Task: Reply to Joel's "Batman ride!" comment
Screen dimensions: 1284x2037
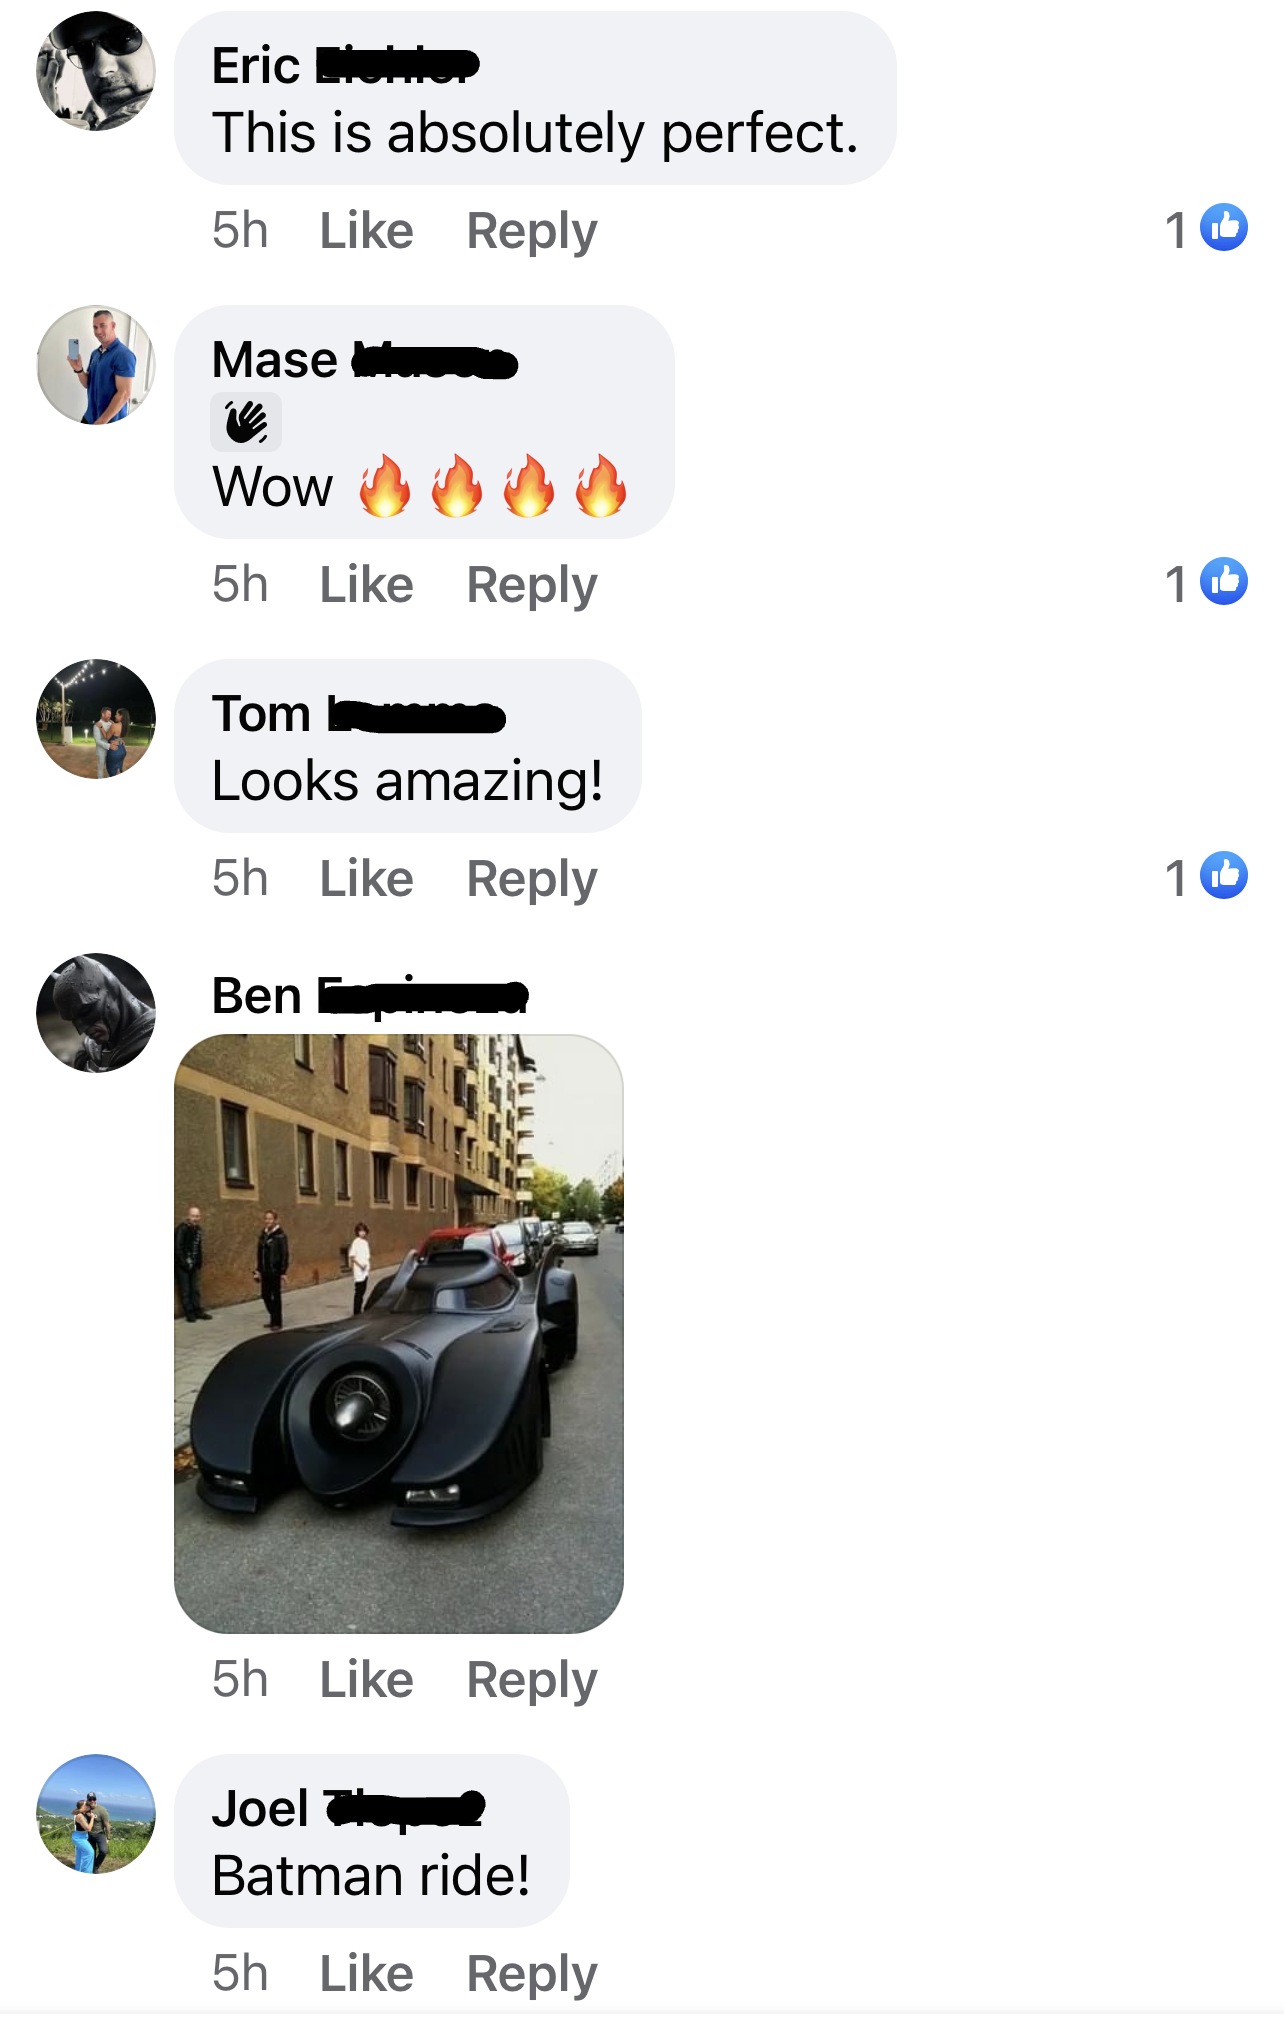Action: coord(532,1975)
